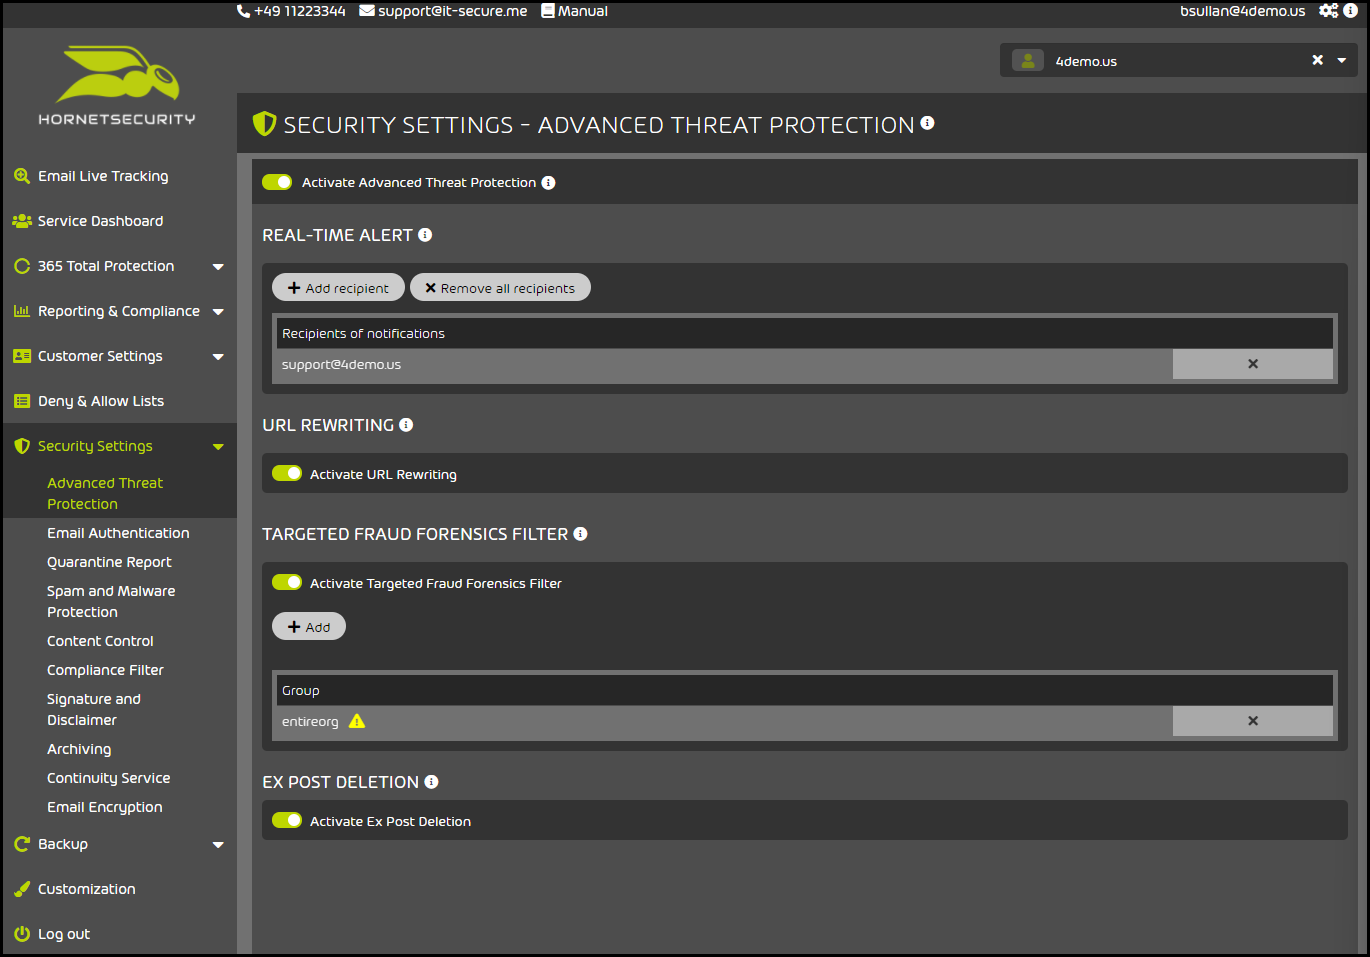Click the phone icon in top bar
This screenshot has height=957, width=1370.
click(243, 11)
